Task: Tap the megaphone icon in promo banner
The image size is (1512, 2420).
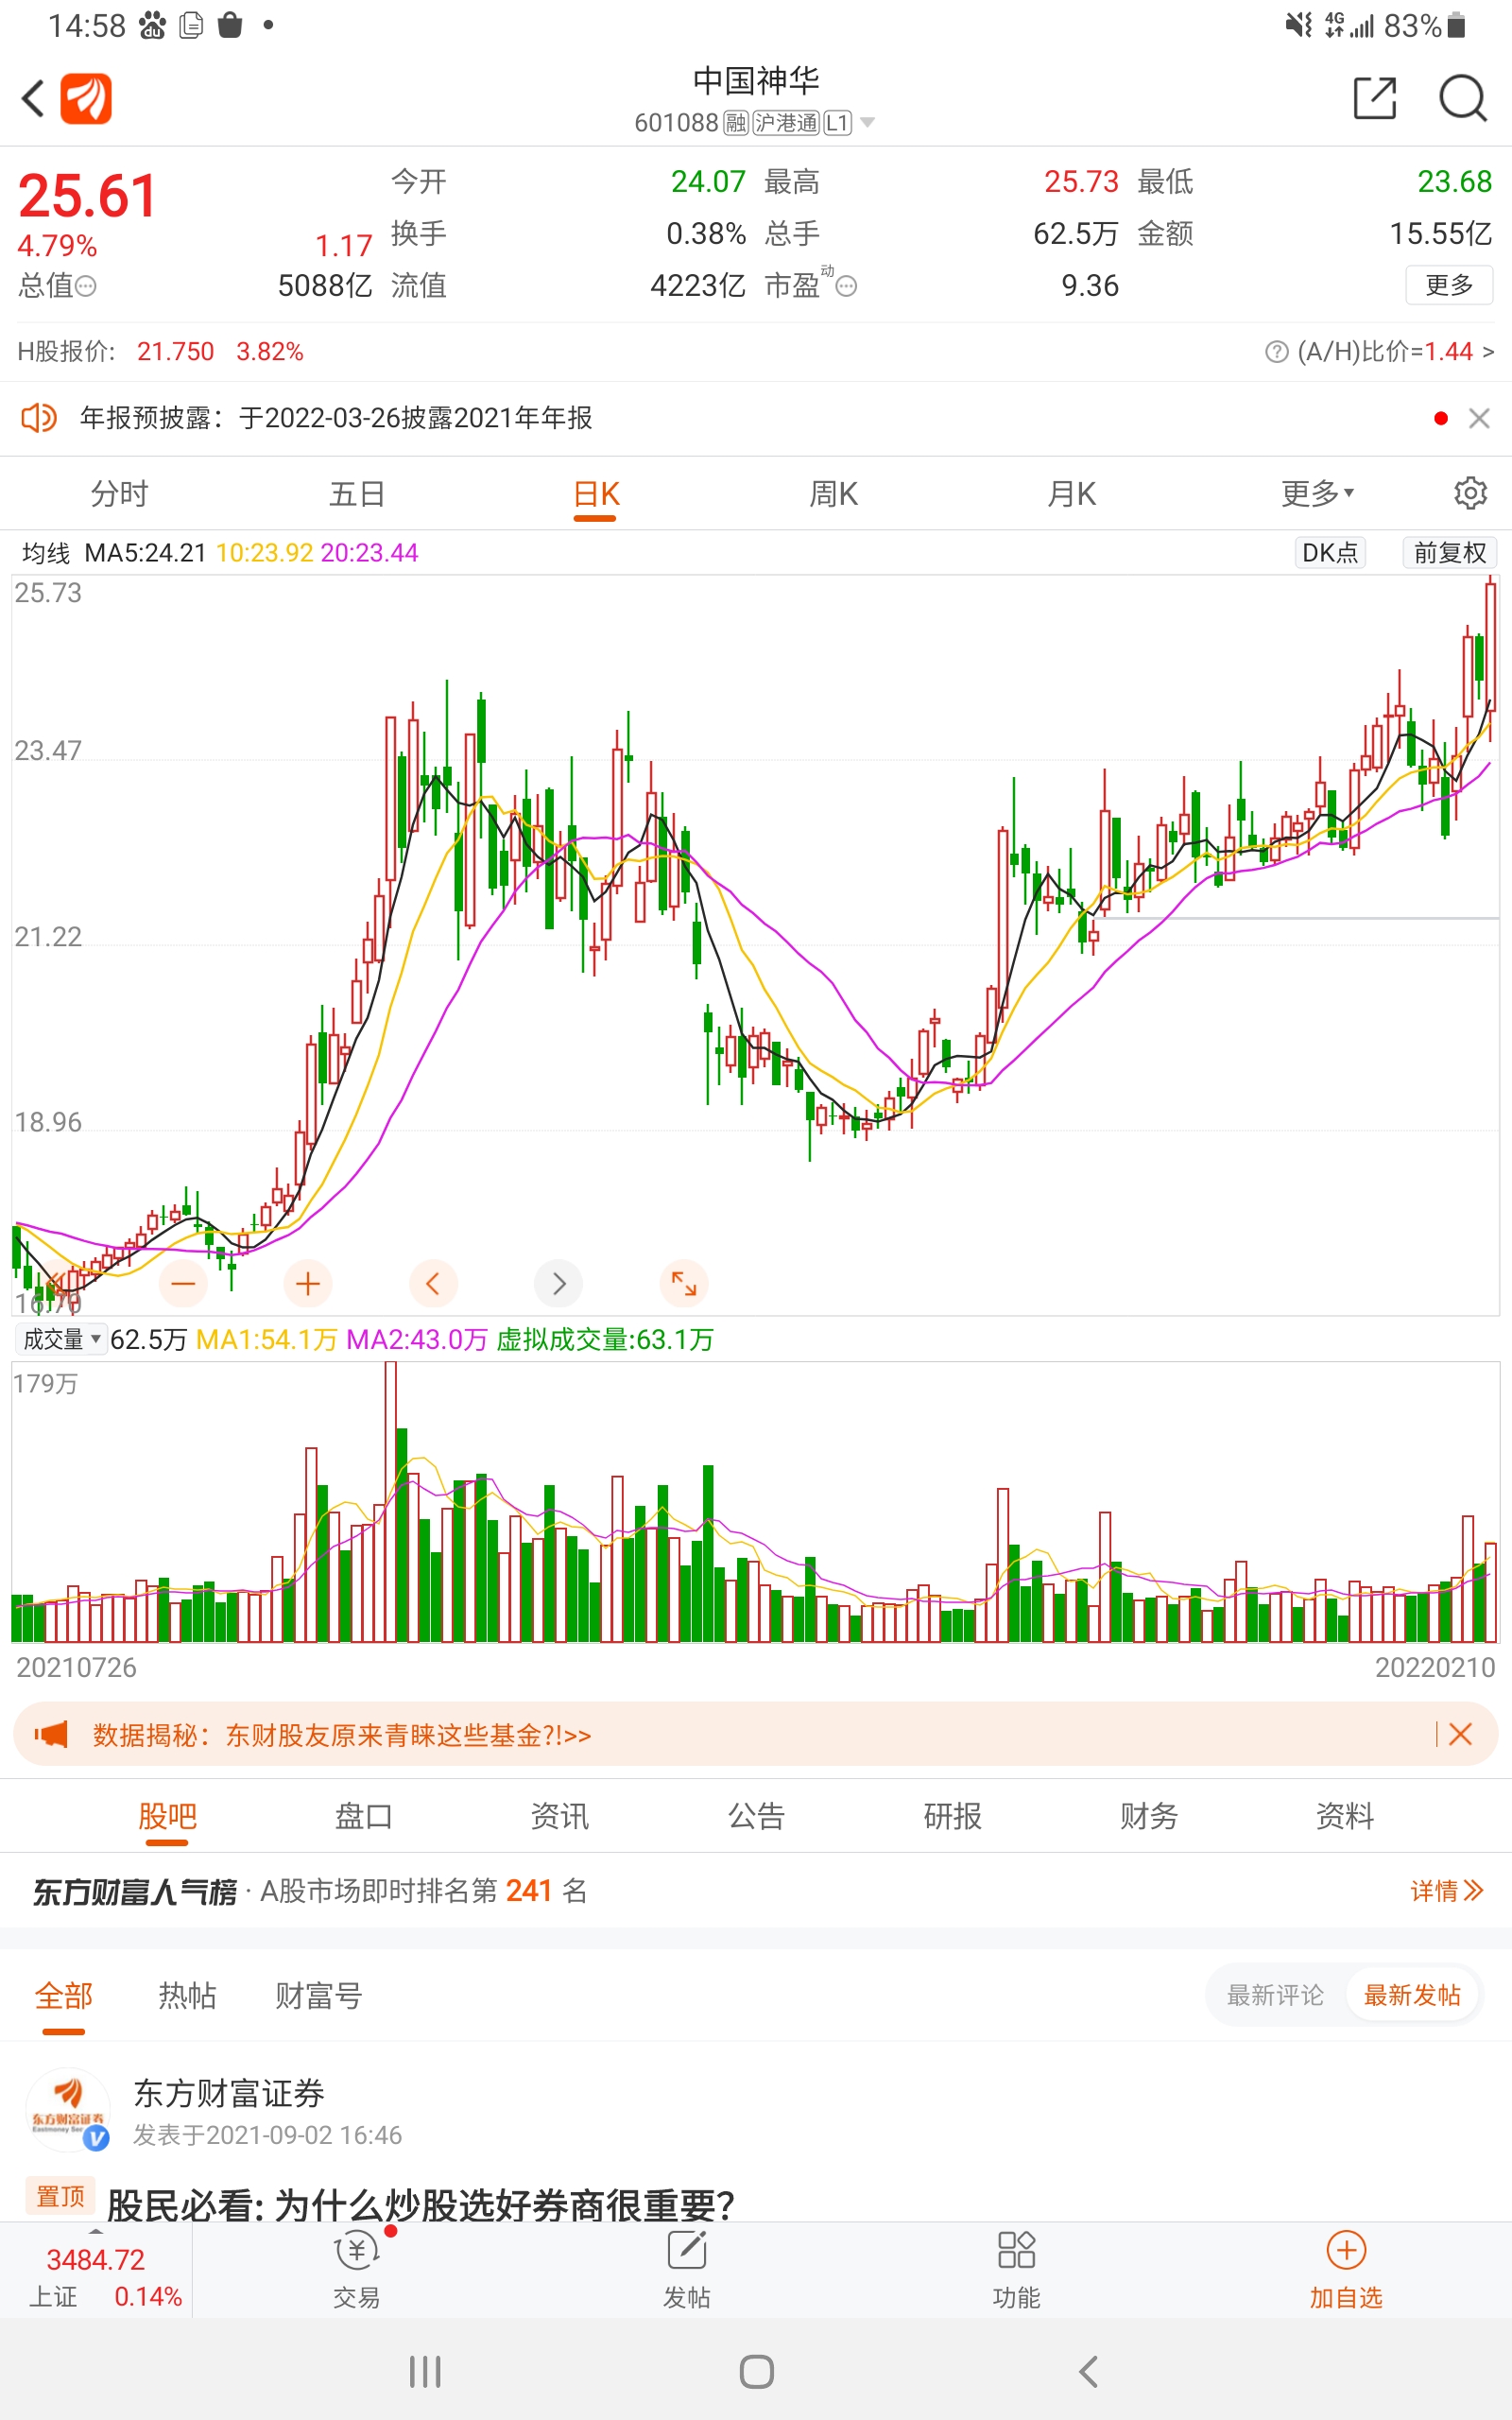Action: click(x=51, y=1735)
